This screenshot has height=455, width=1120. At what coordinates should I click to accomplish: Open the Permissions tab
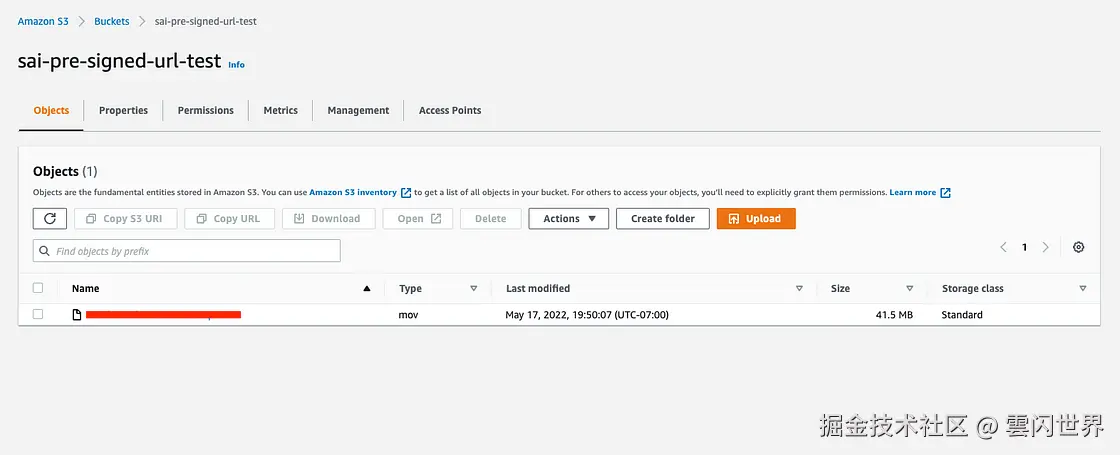point(206,111)
